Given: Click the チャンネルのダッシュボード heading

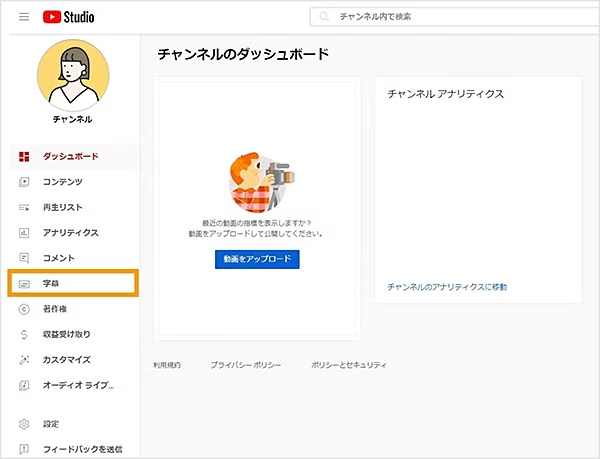Looking at the screenshot, I should click(243, 54).
